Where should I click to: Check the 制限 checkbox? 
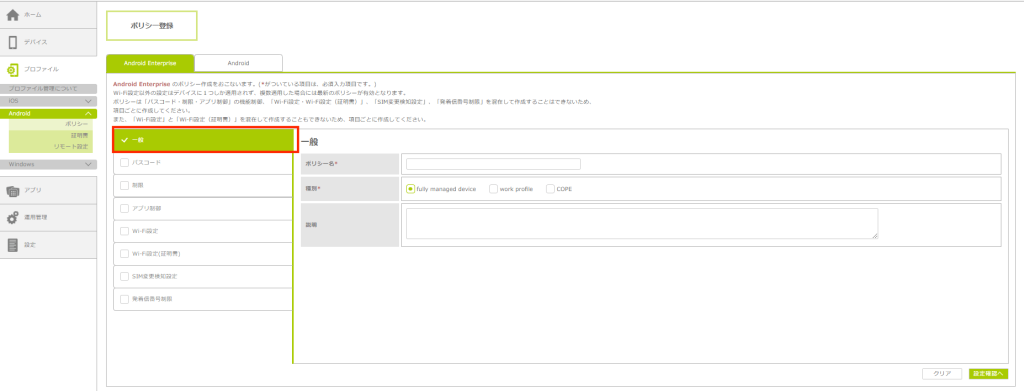(x=124, y=185)
